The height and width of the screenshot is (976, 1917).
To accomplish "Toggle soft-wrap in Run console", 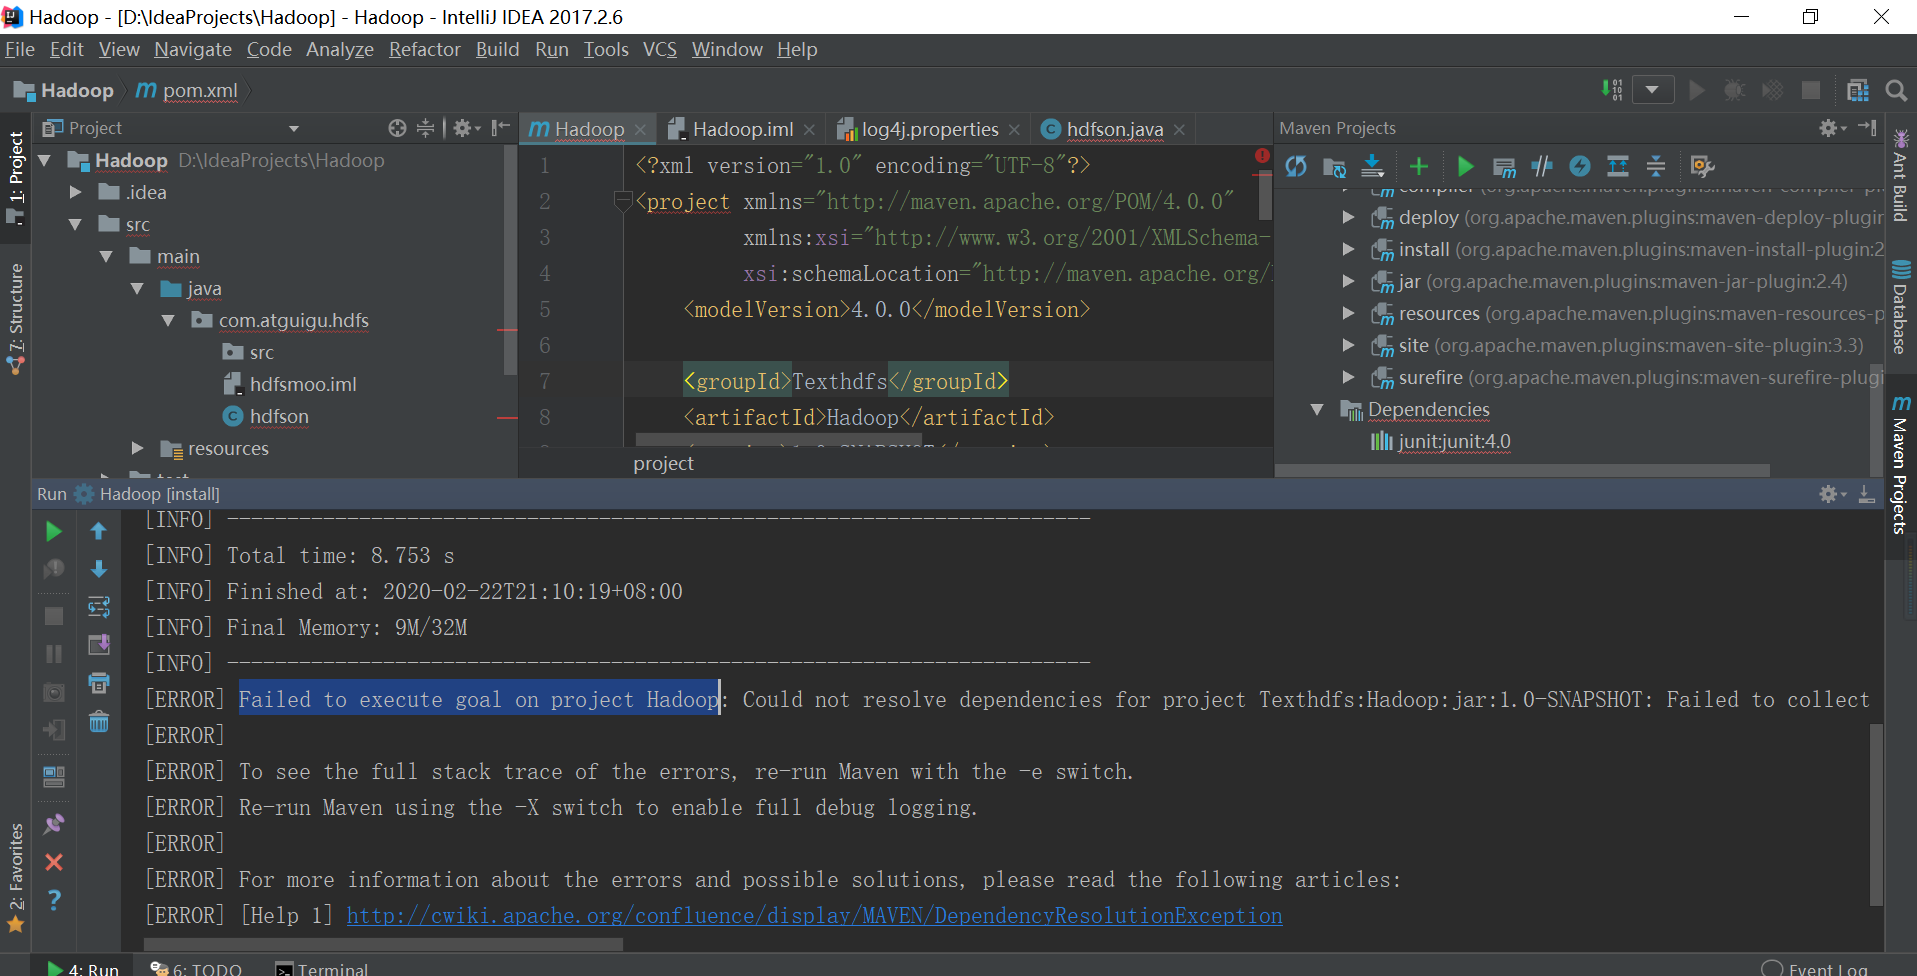I will pos(98,607).
